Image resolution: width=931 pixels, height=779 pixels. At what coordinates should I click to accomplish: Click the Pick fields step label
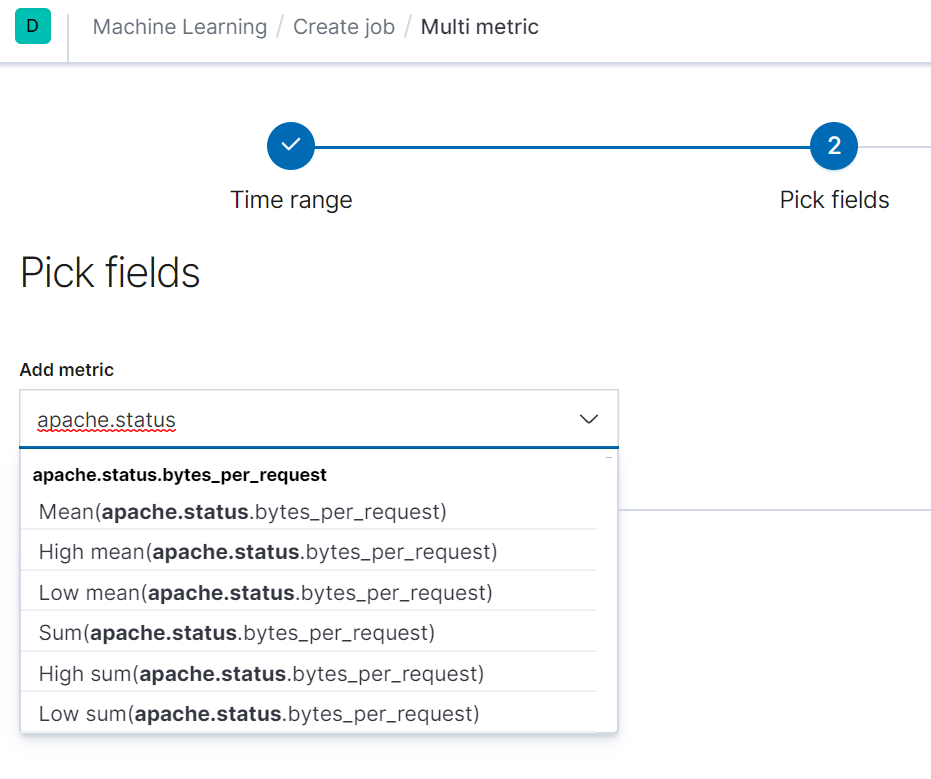[834, 200]
